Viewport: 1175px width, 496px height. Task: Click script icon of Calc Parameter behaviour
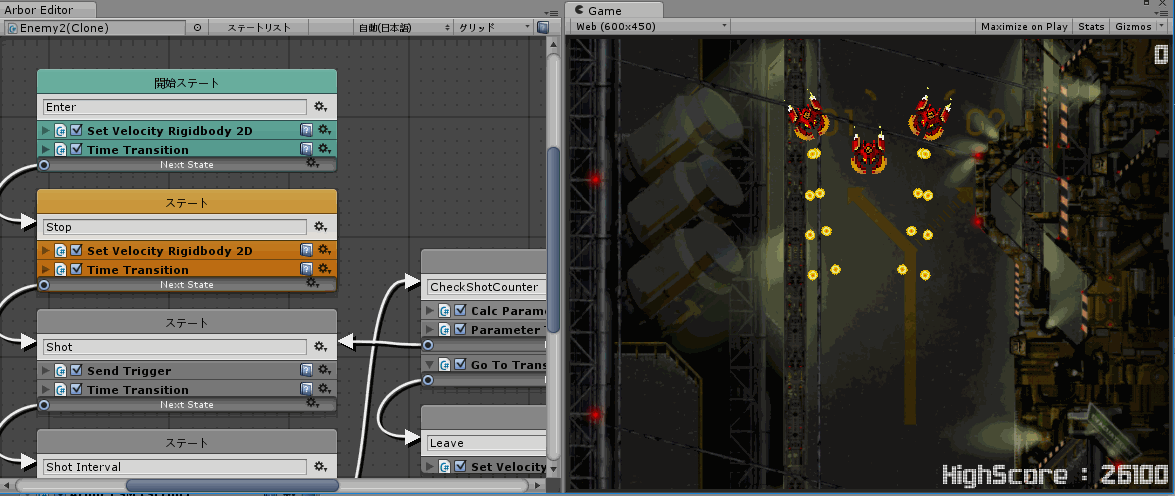(444, 310)
